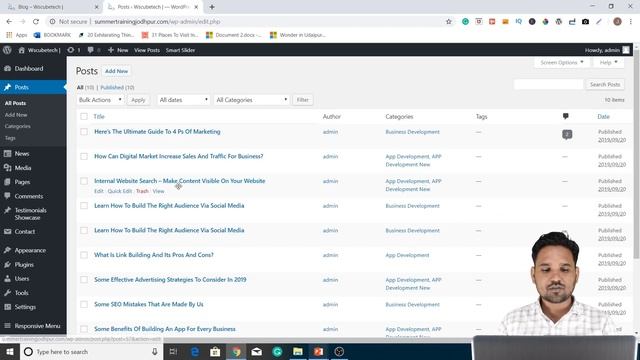Click the Settings sidebar icon
640x360 pixels.
[7, 307]
